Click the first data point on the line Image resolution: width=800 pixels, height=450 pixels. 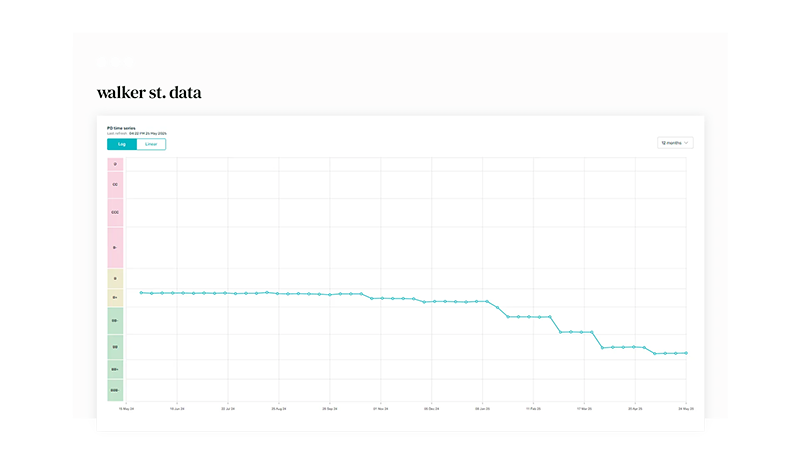coord(141,293)
